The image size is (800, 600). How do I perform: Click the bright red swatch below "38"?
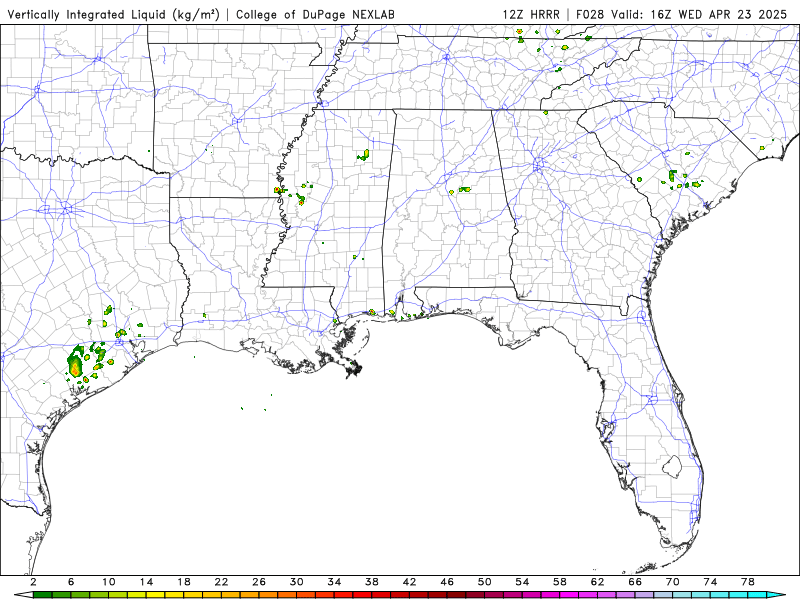[x=381, y=595]
